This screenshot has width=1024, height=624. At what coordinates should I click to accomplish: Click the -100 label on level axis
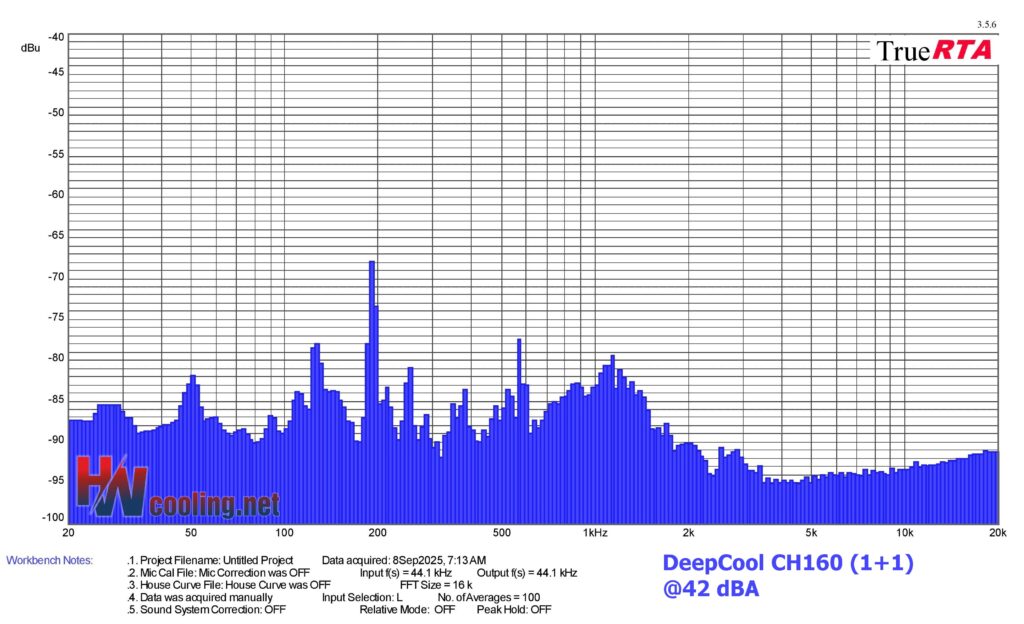tap(53, 518)
